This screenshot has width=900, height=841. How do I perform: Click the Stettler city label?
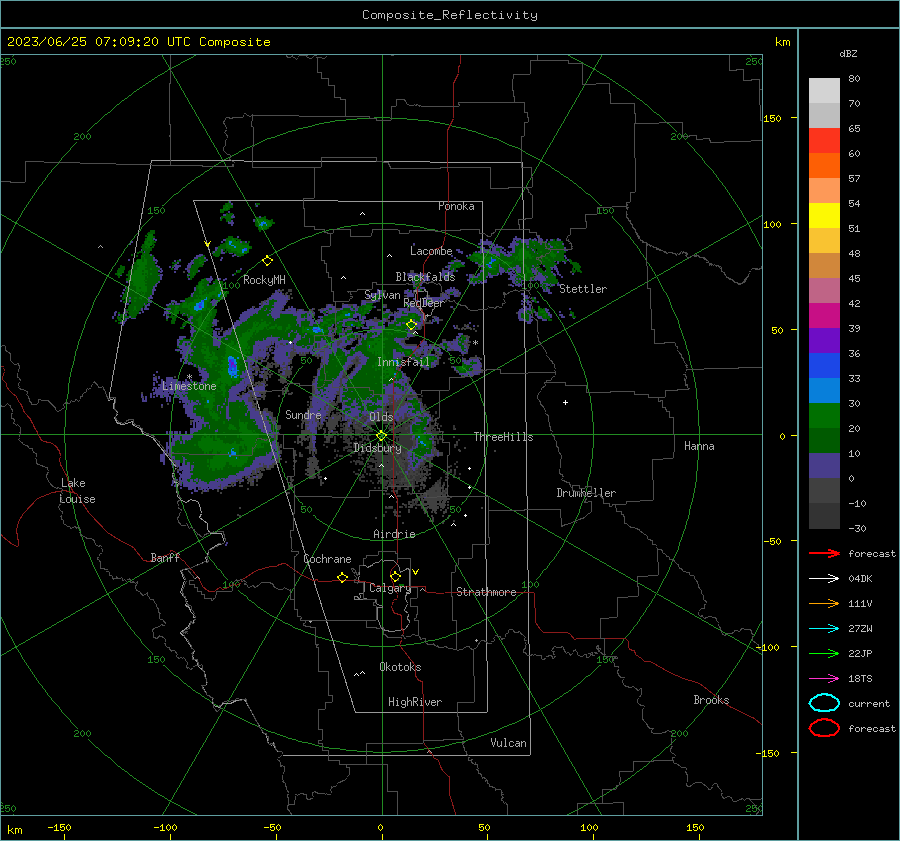tap(583, 289)
